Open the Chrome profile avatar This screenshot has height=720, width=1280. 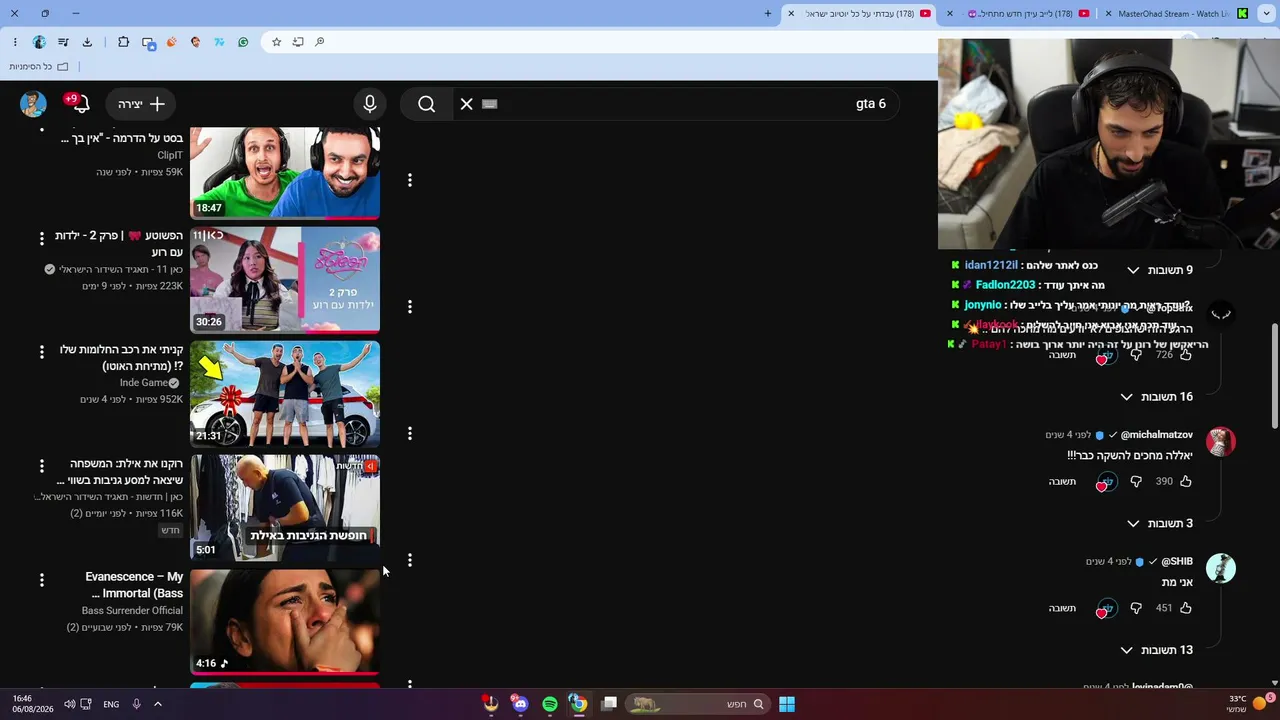39,42
